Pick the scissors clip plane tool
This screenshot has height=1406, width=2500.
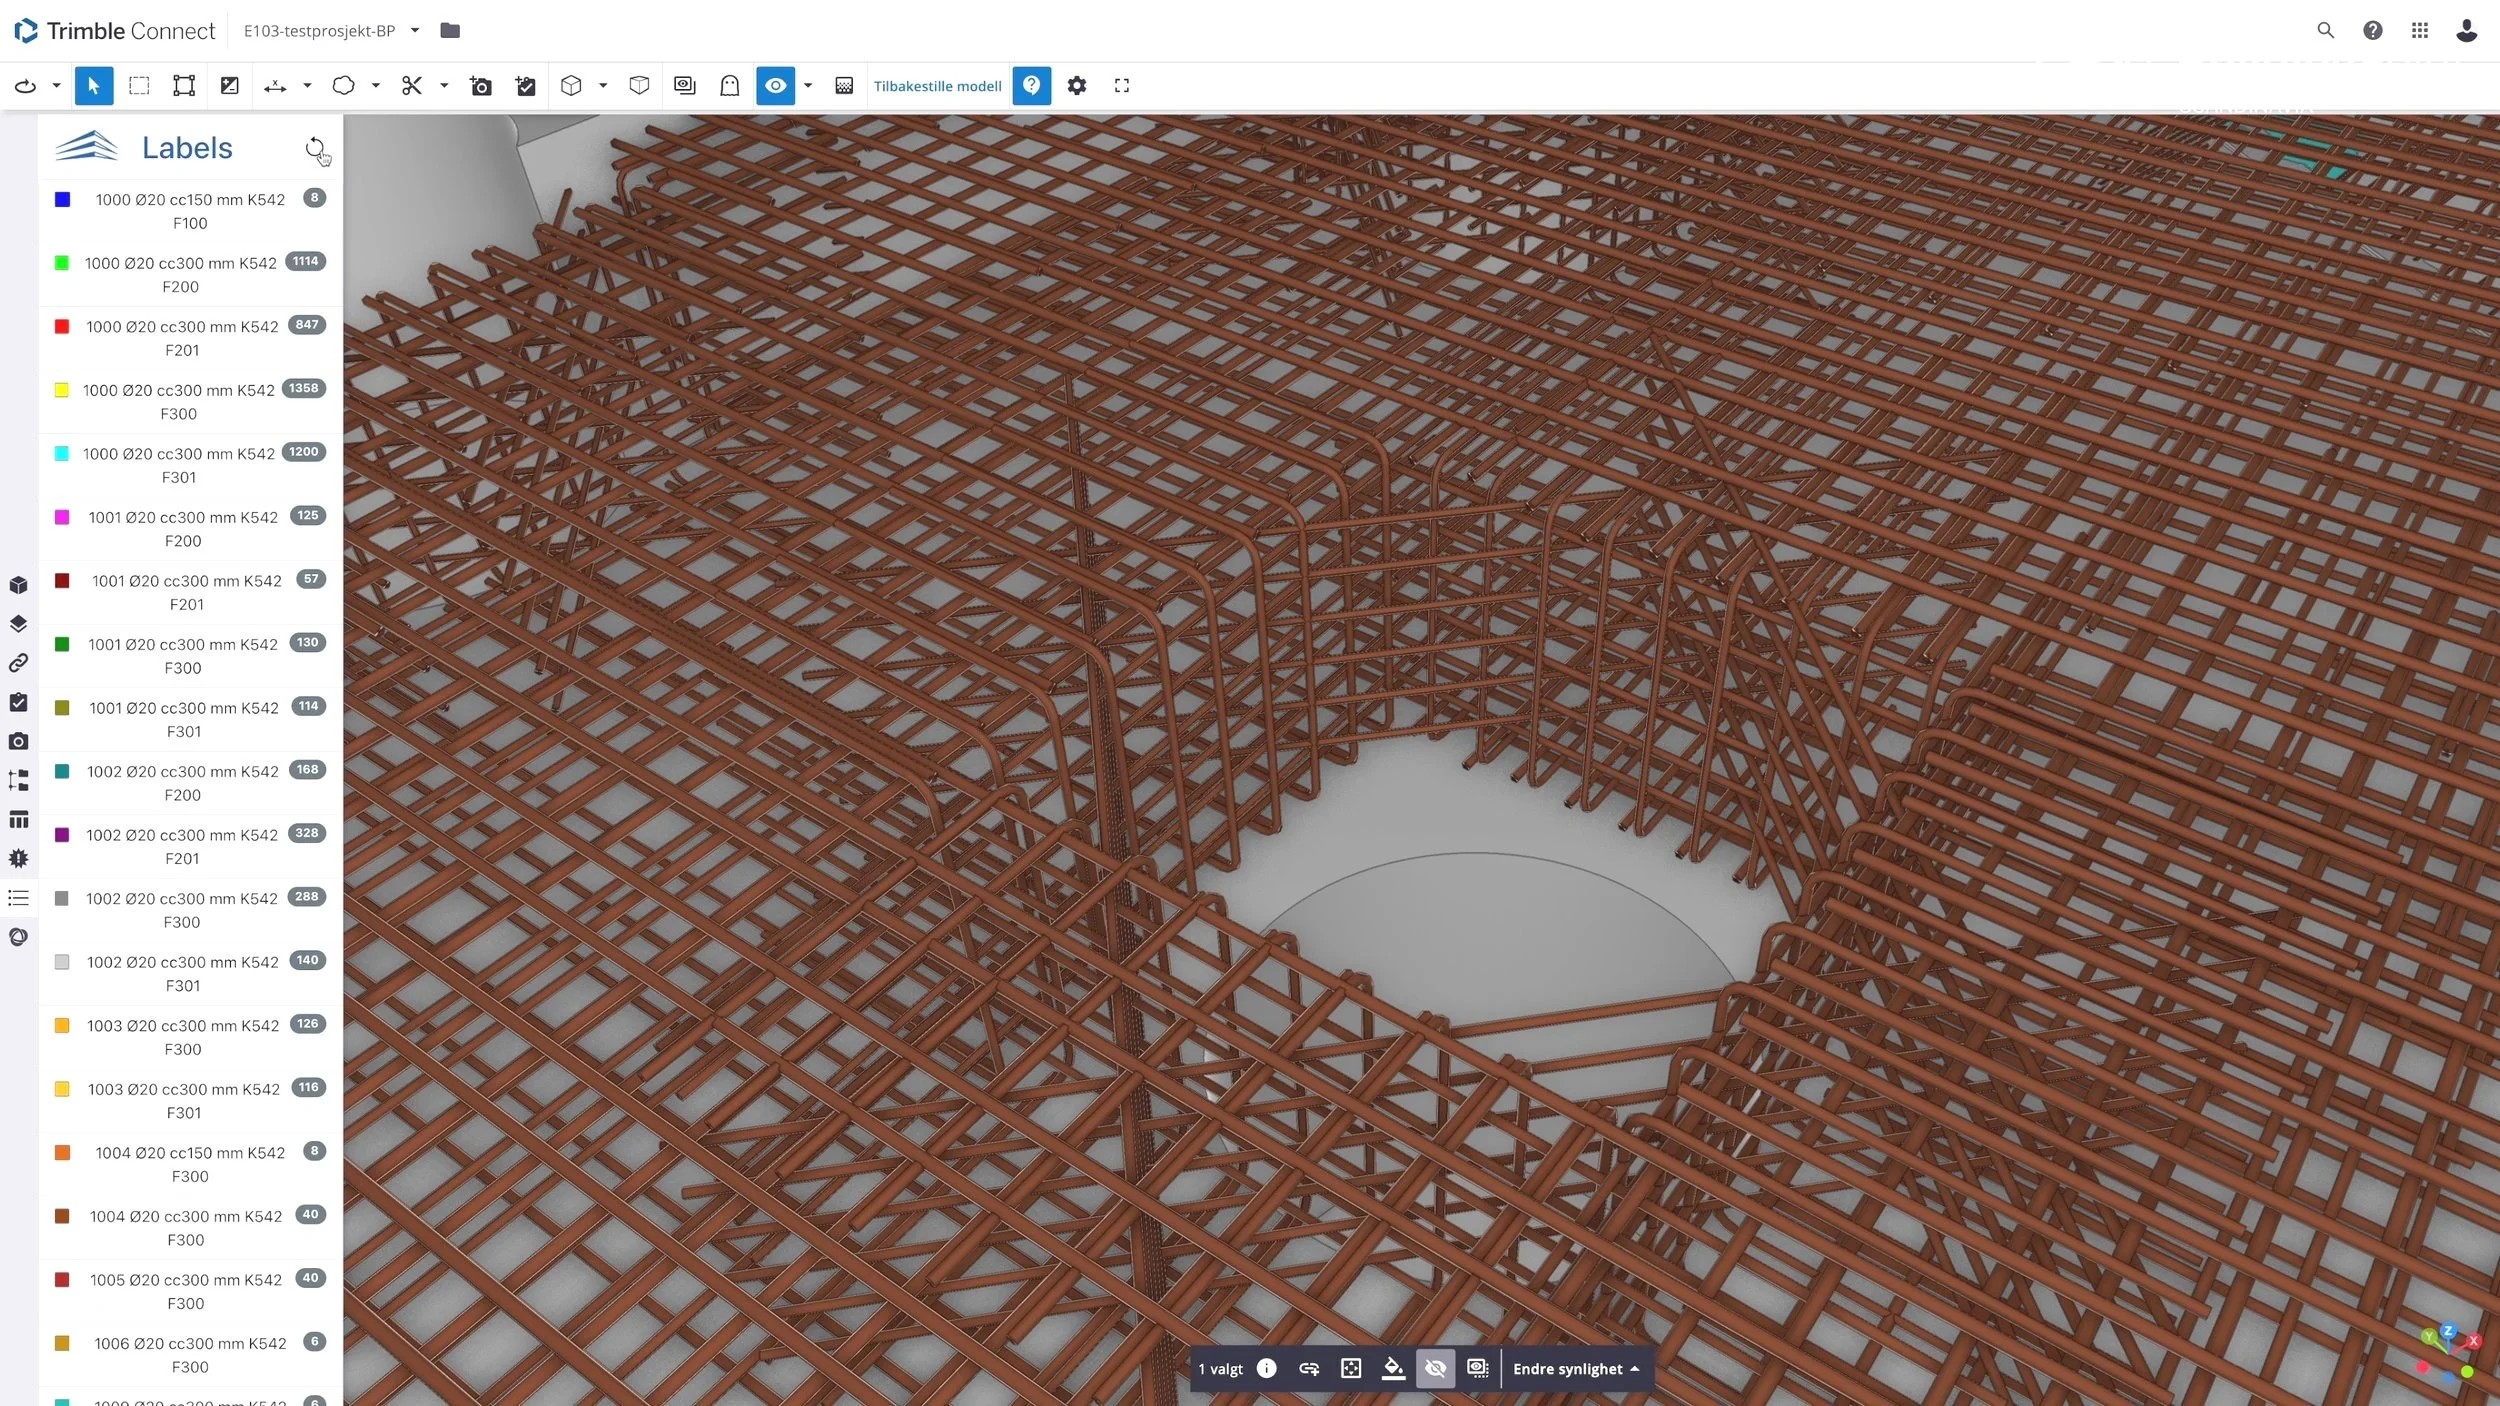coord(412,86)
